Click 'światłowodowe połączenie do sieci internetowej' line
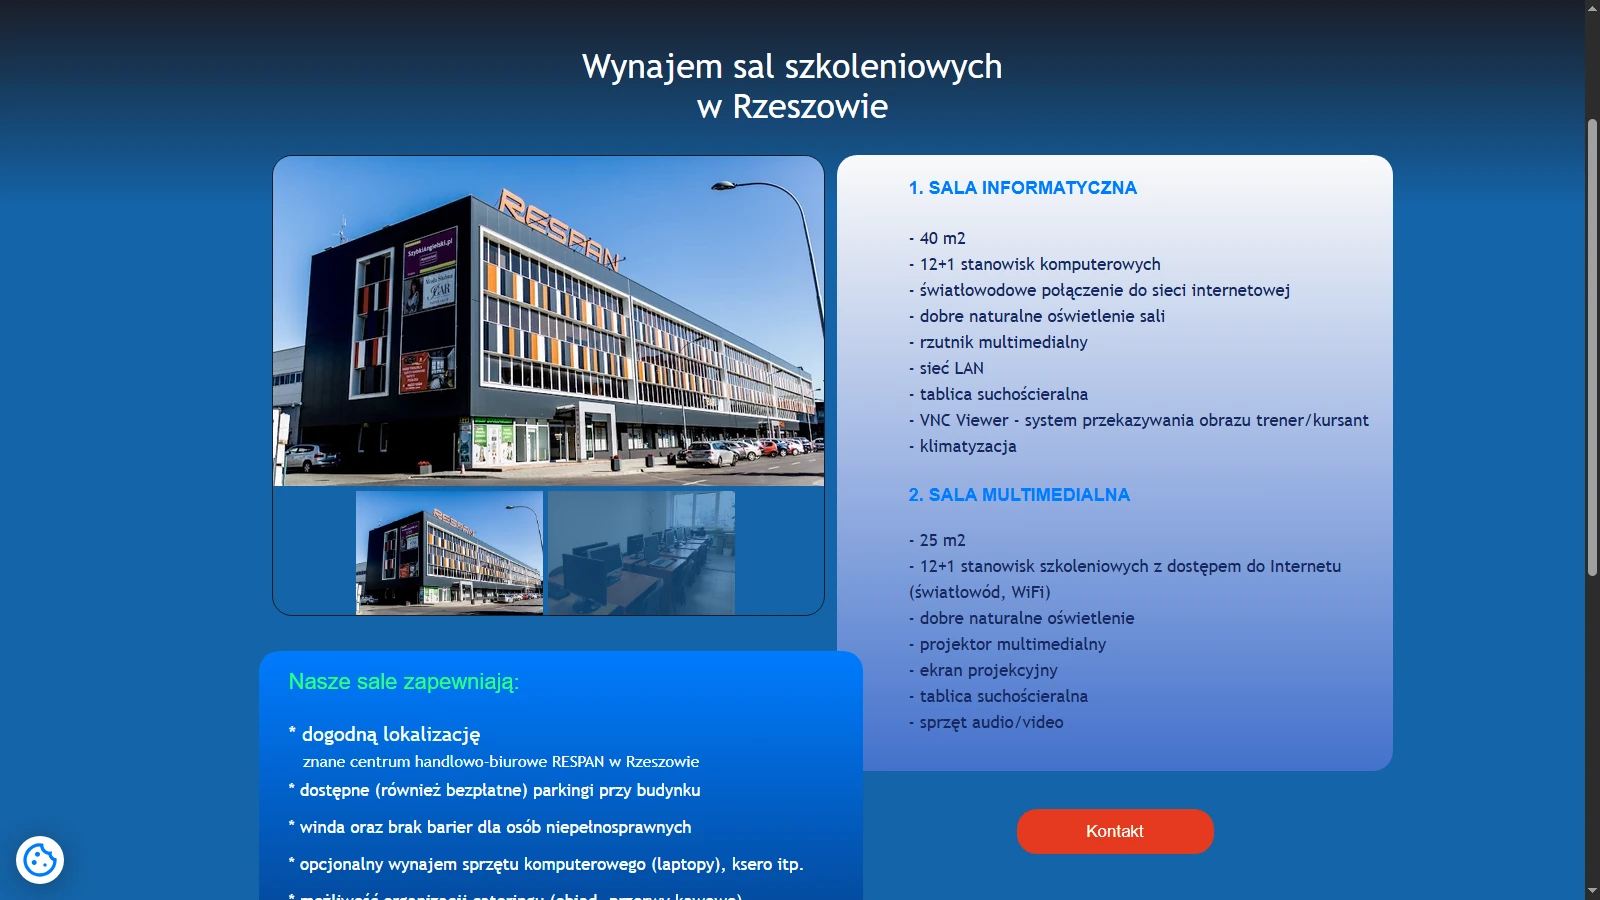Viewport: 1600px width, 900px height. (x=1100, y=290)
